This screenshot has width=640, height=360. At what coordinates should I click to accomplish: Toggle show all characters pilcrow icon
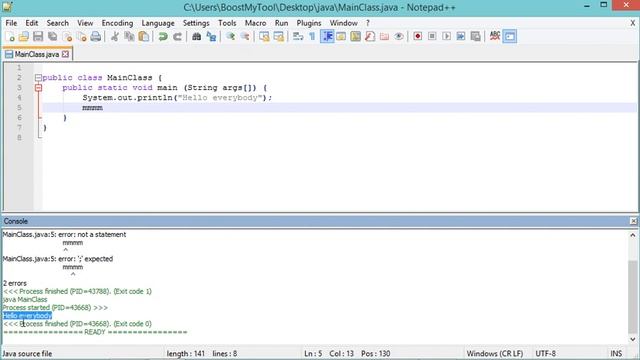(312, 37)
